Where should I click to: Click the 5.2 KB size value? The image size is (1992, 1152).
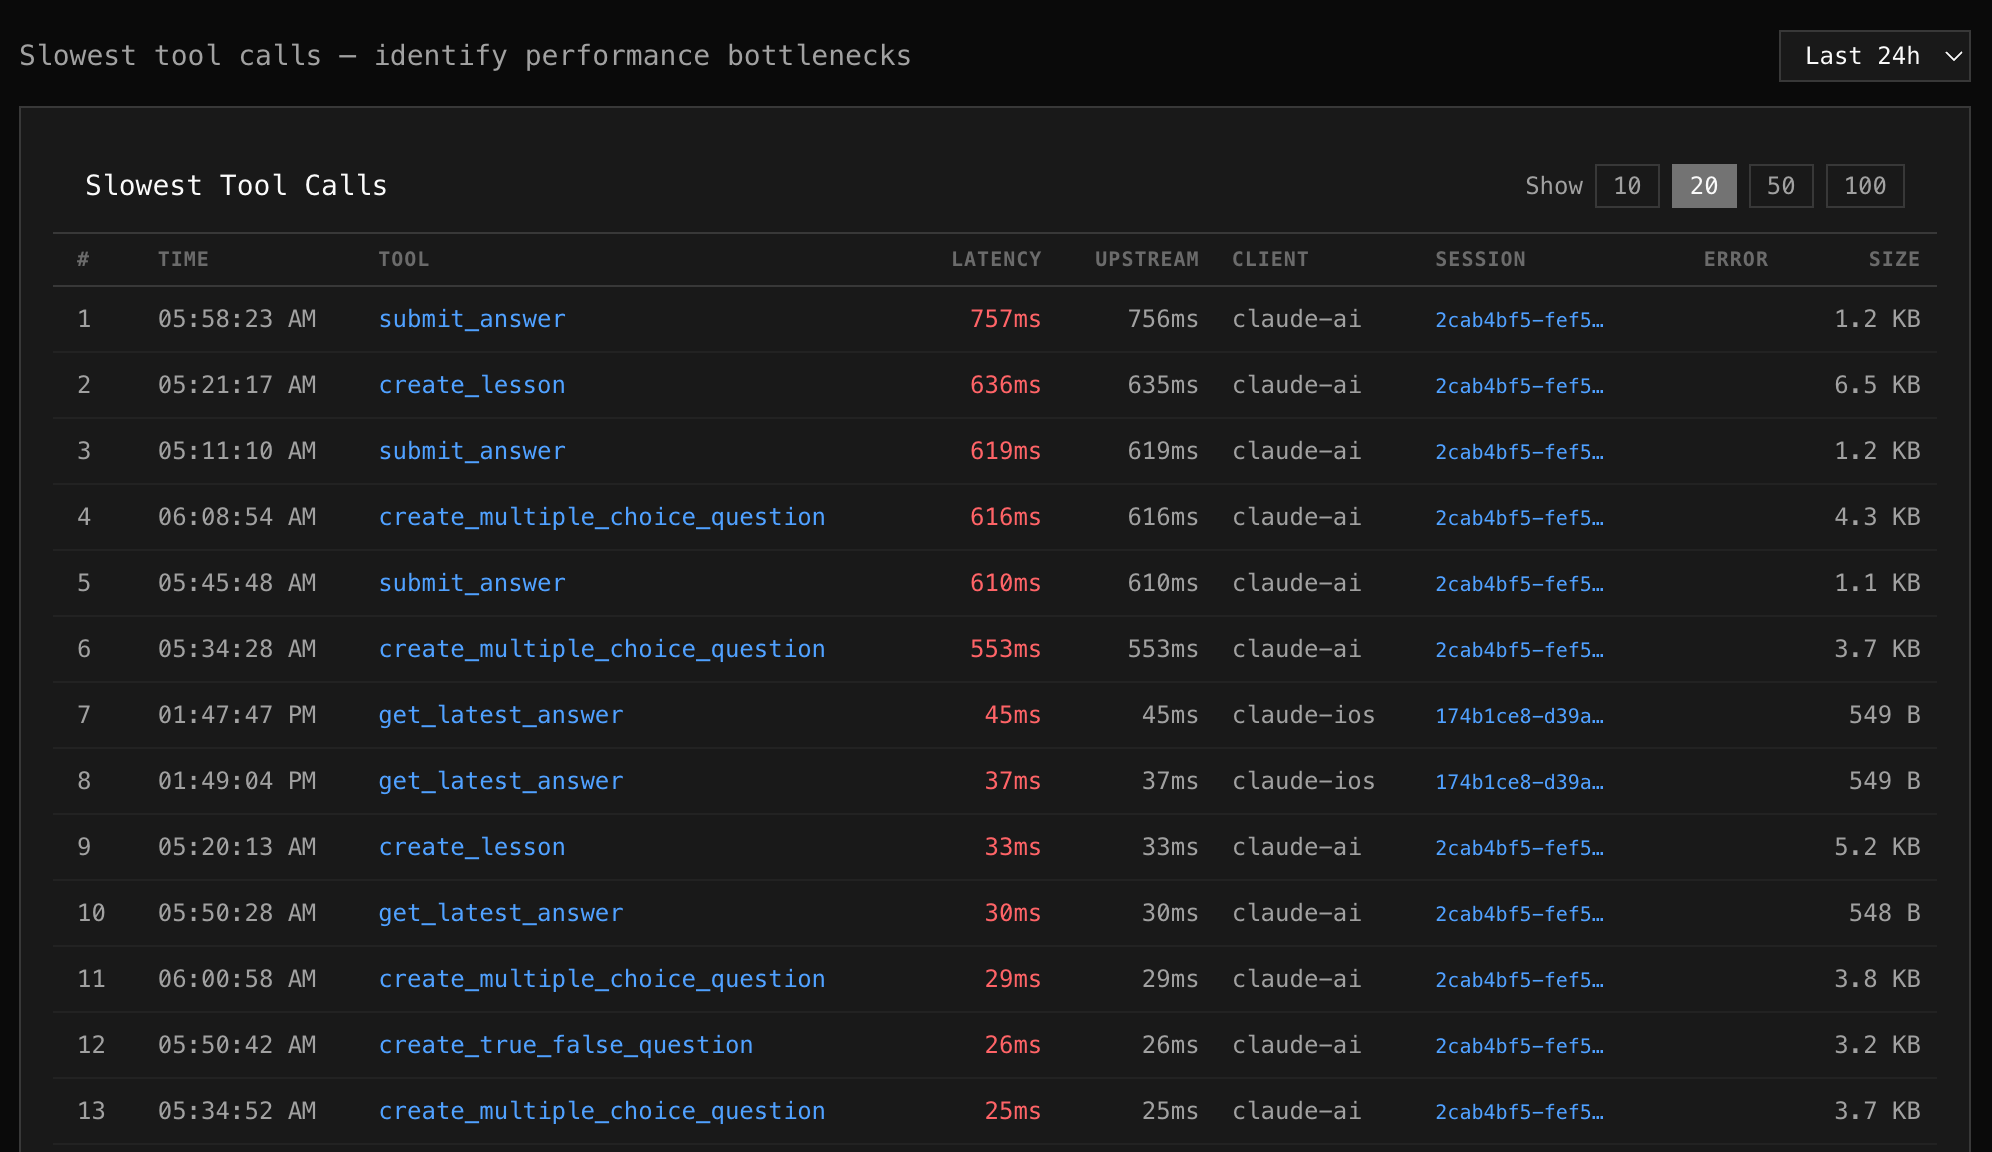point(1877,847)
